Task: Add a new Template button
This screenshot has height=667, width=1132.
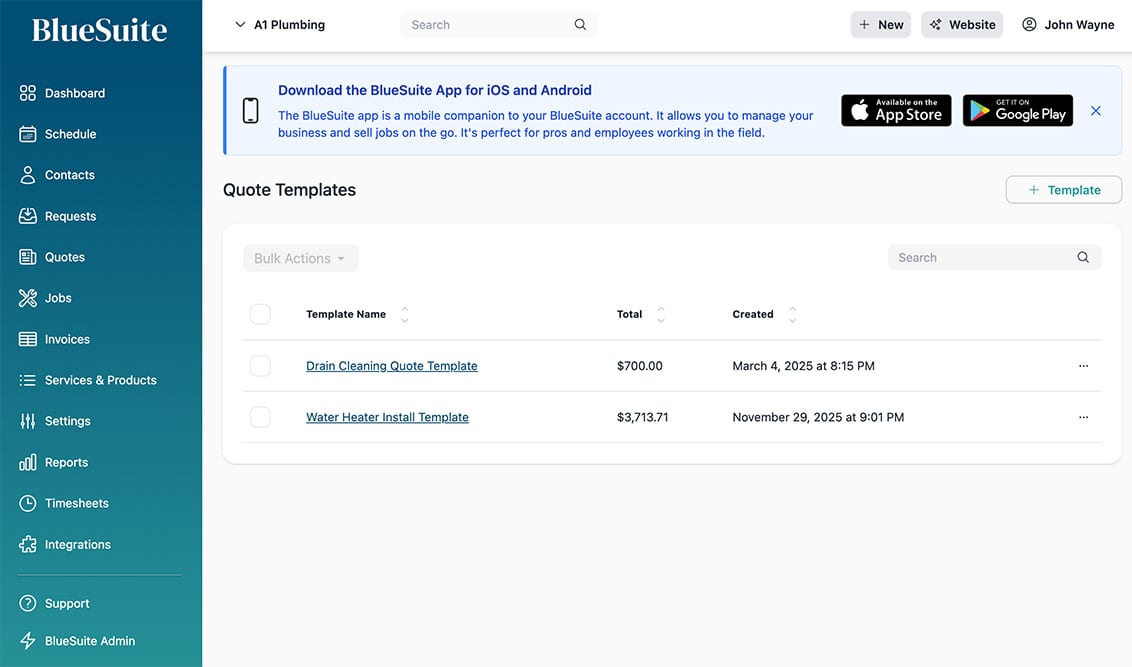Action: click(x=1063, y=190)
